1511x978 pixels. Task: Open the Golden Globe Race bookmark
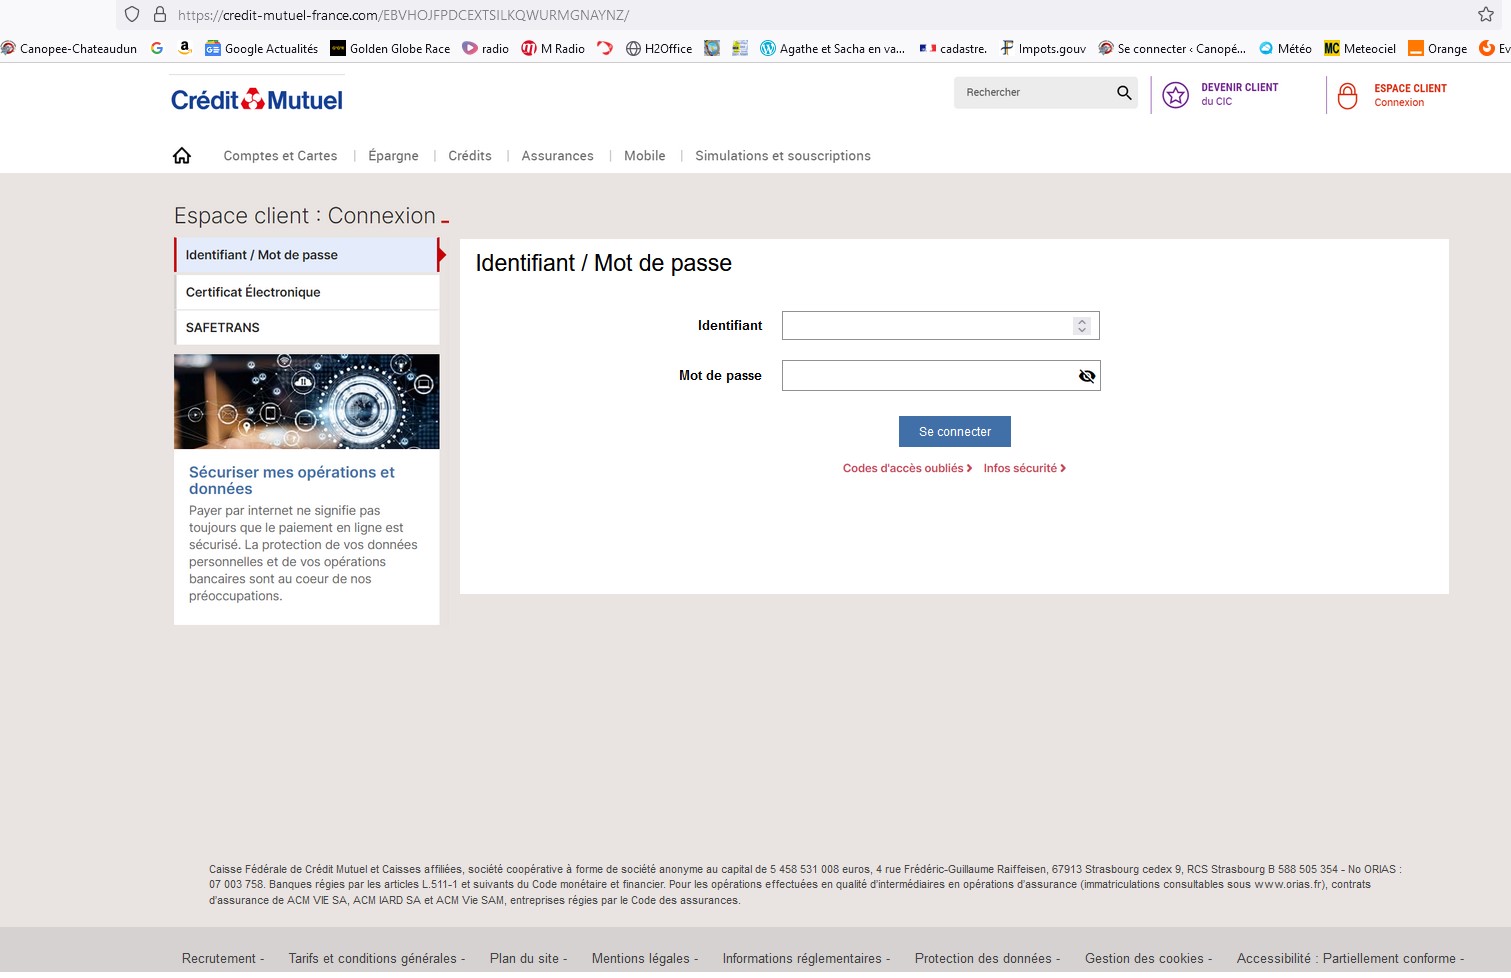[x=390, y=48]
